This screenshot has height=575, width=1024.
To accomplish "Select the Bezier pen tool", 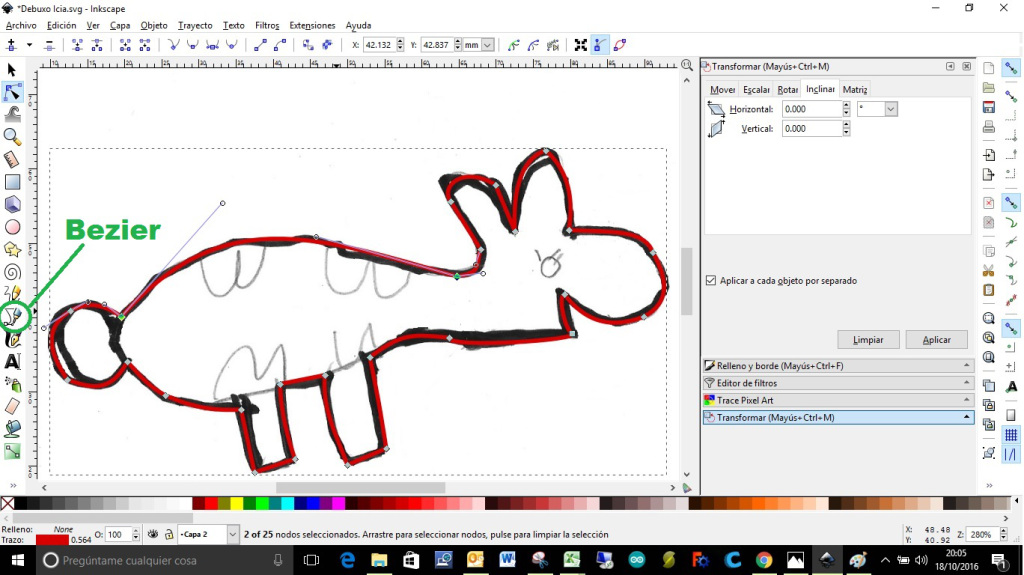I will (x=13, y=317).
